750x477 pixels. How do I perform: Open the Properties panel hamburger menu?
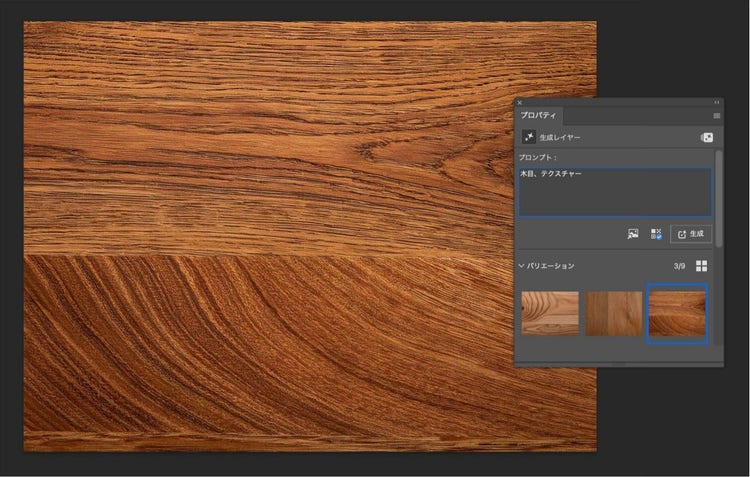(716, 116)
